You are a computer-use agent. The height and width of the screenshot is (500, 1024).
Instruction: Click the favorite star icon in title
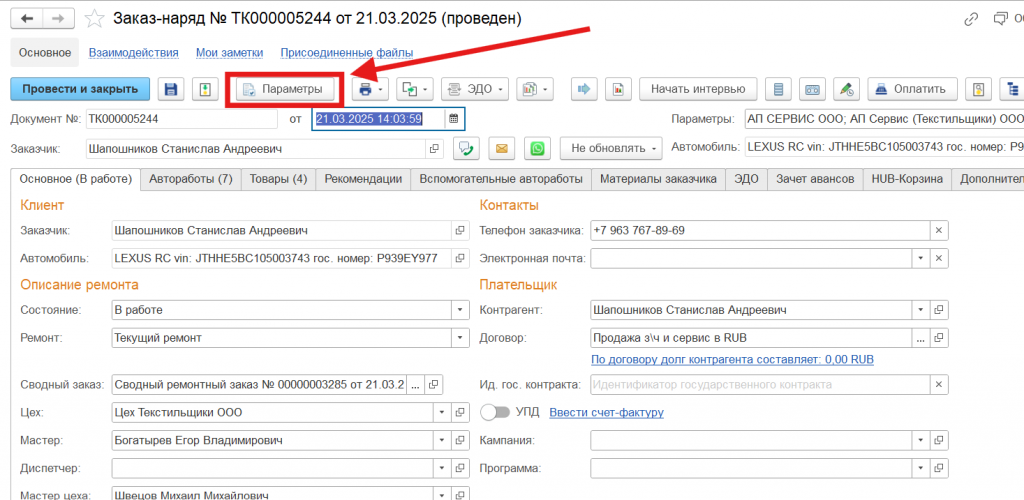pos(94,19)
